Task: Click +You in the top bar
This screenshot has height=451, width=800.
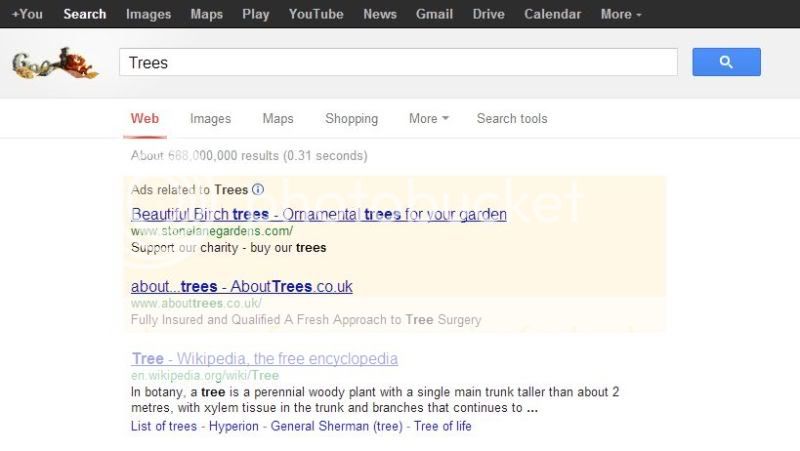Action: click(27, 14)
